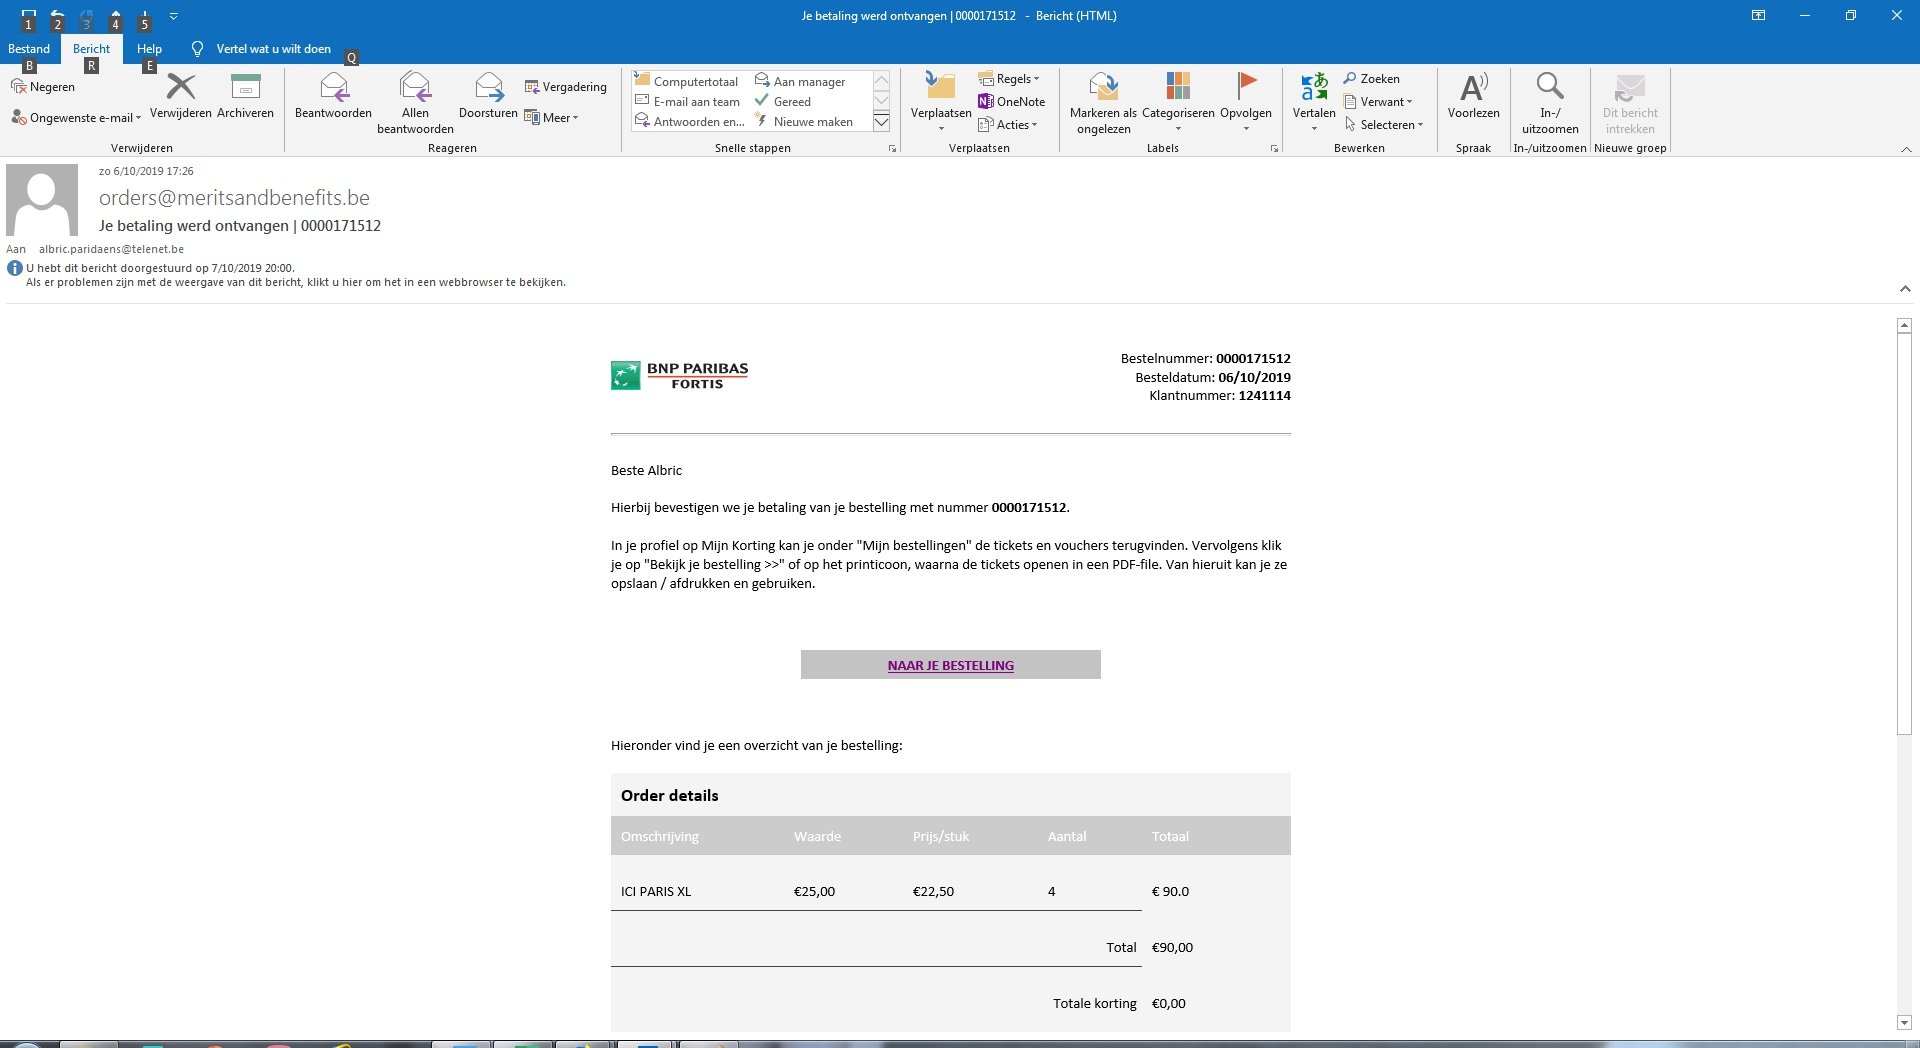This screenshot has width=1920, height=1048.
Task: Start Voorlezen read aloud
Action: click(x=1473, y=97)
